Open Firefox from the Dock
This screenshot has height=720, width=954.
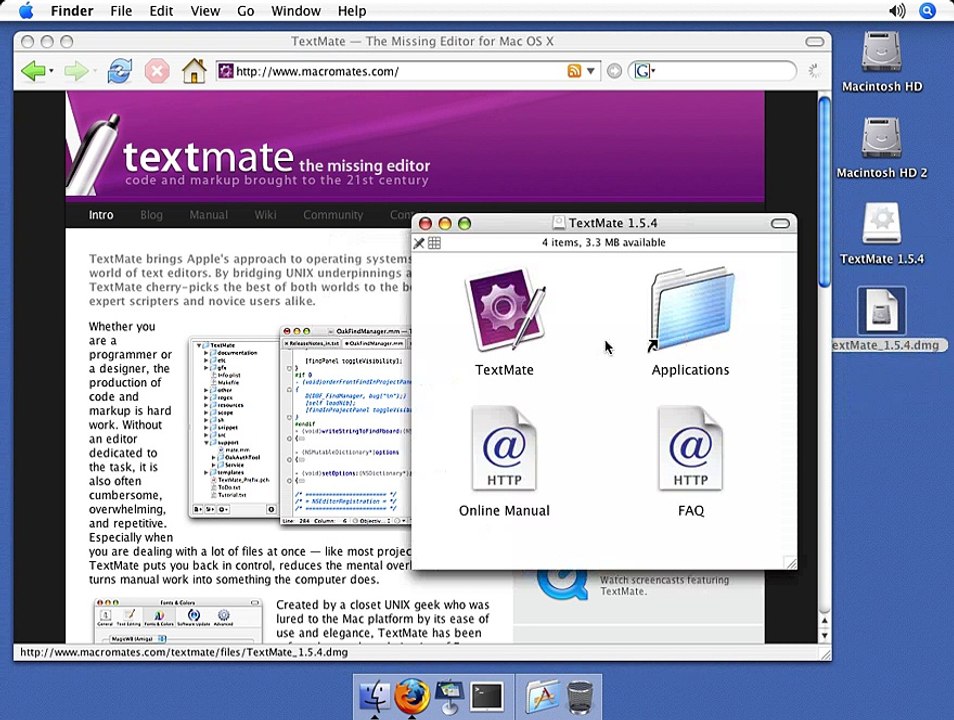click(412, 696)
